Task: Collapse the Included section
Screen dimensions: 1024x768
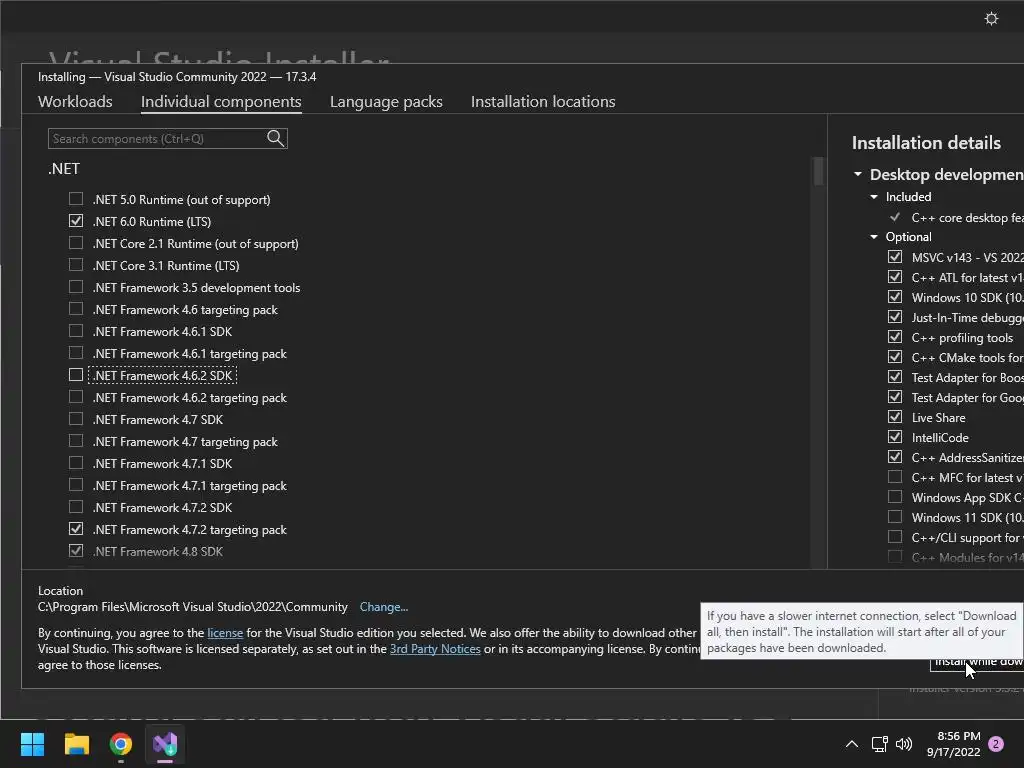Action: point(874,197)
